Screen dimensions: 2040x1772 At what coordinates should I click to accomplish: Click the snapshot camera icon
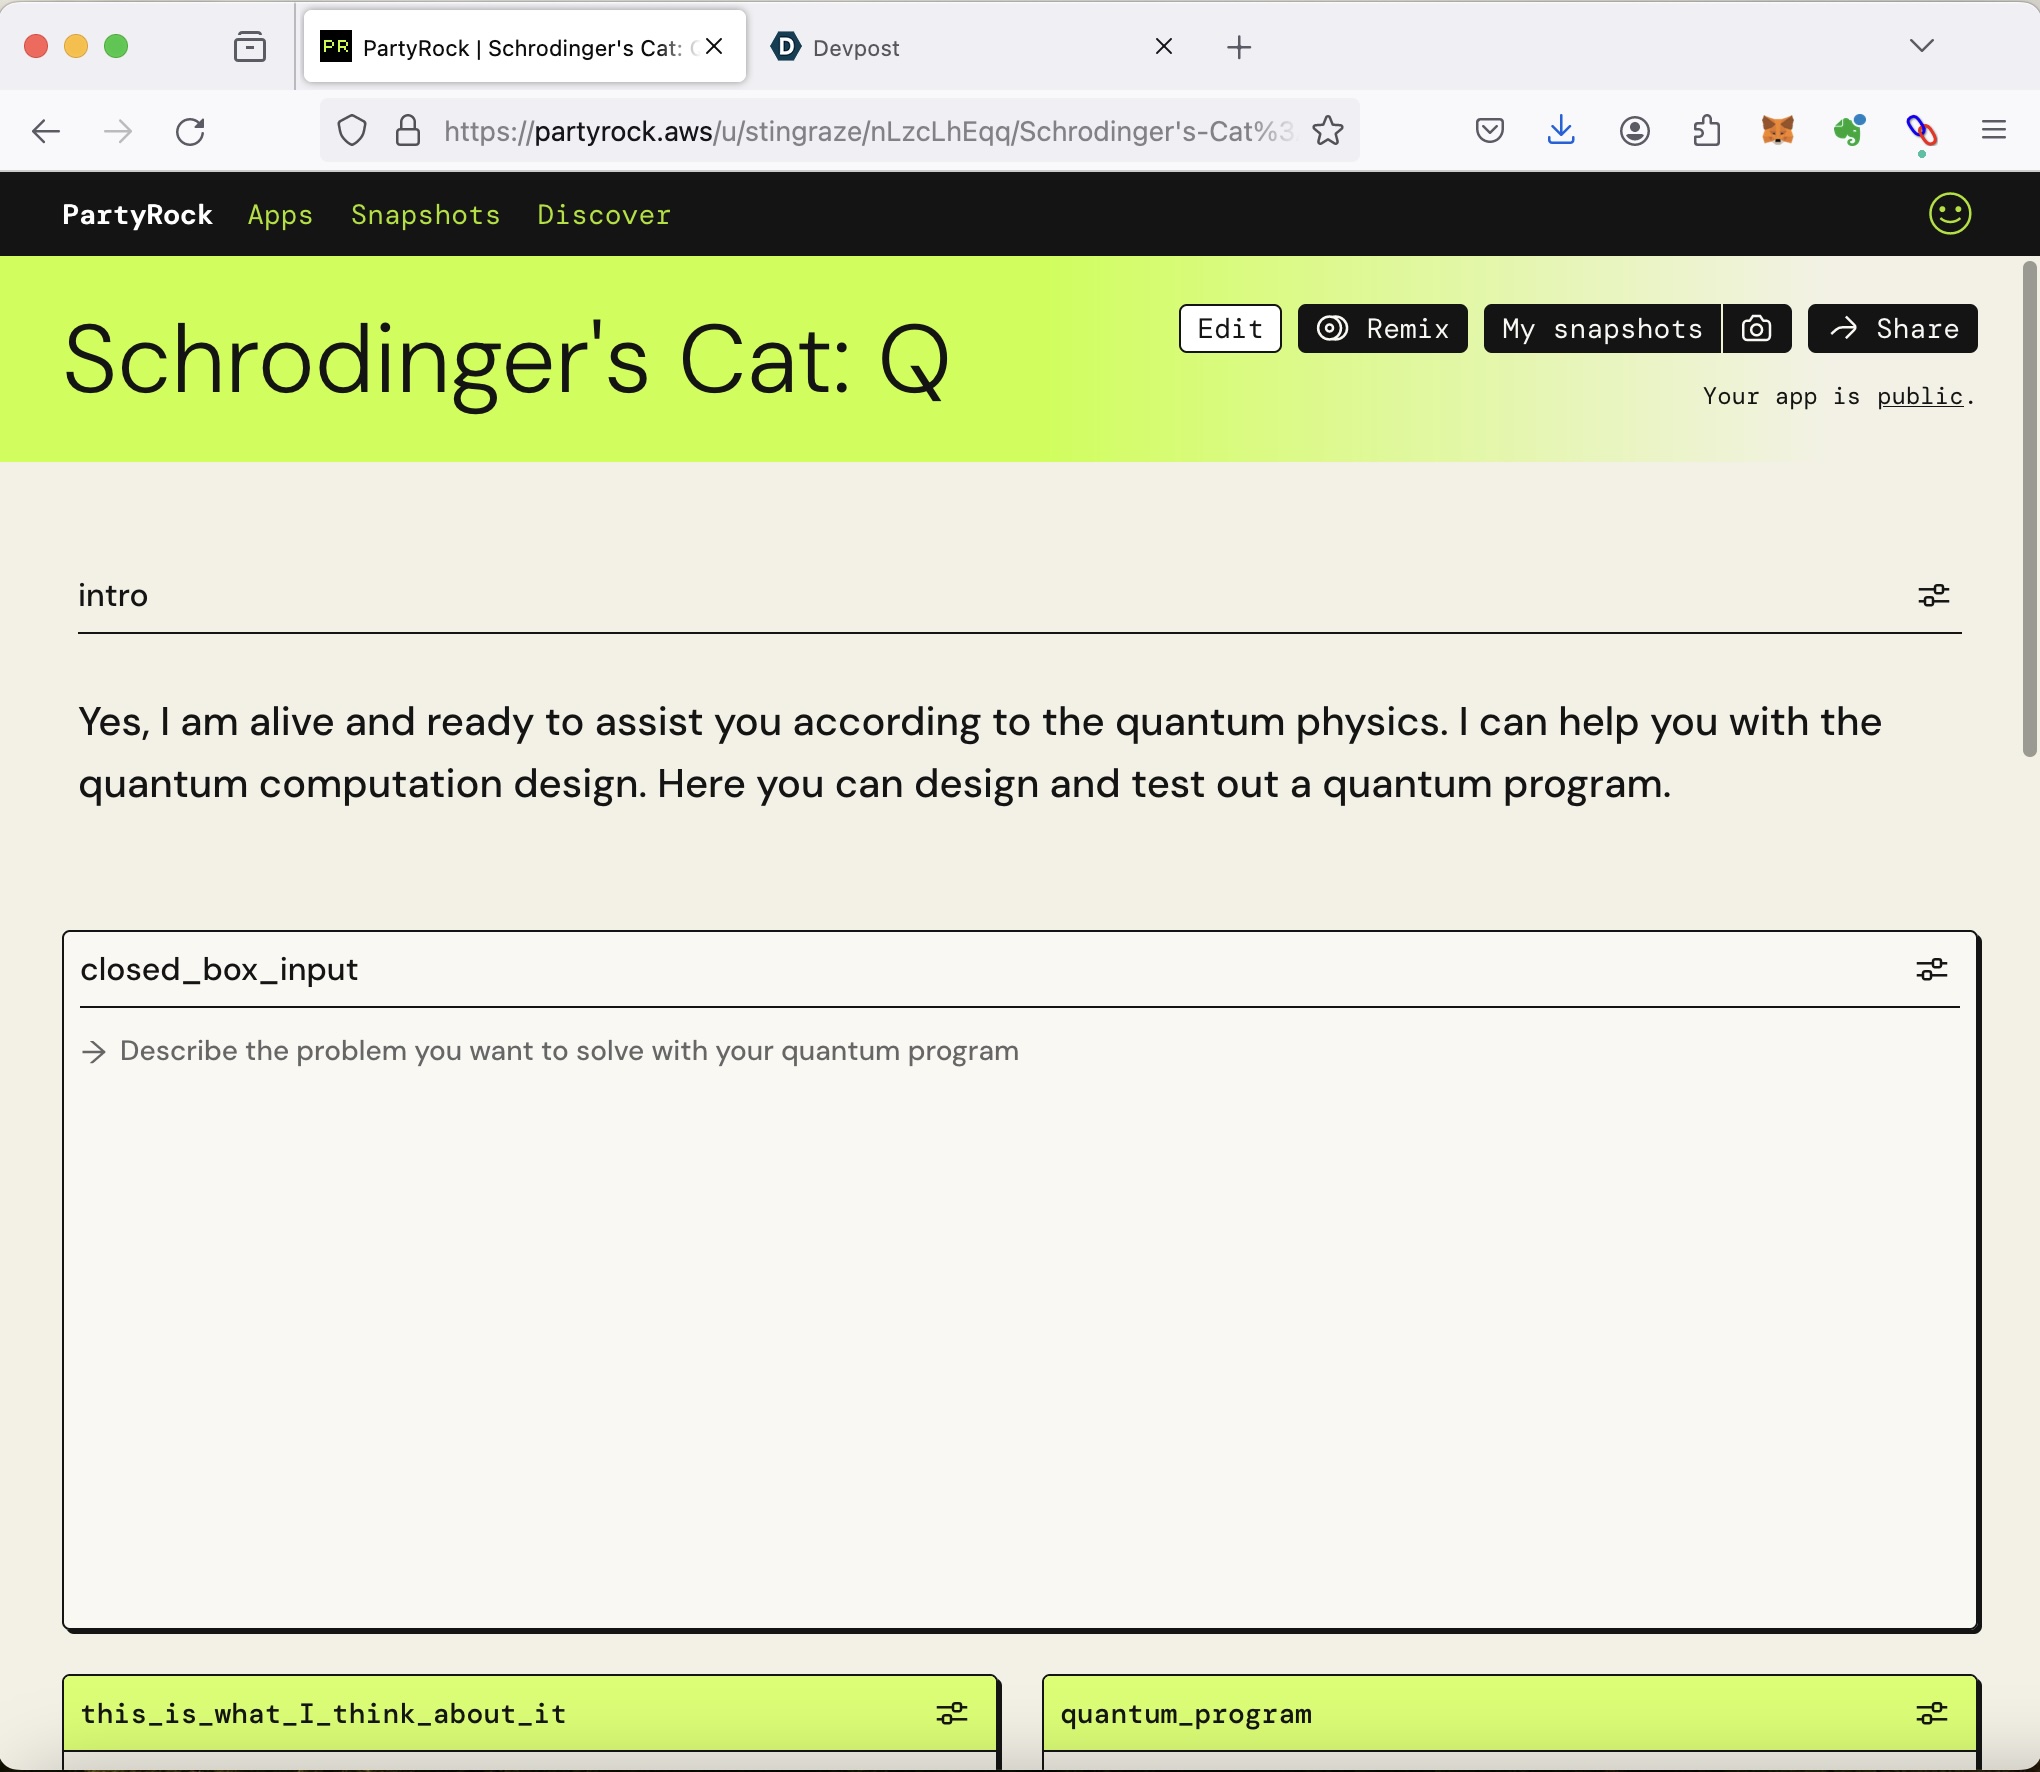[1756, 329]
